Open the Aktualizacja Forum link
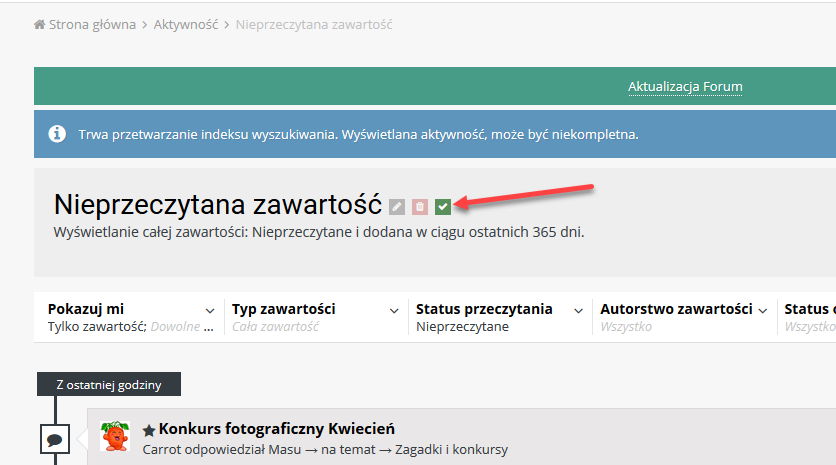 [685, 86]
